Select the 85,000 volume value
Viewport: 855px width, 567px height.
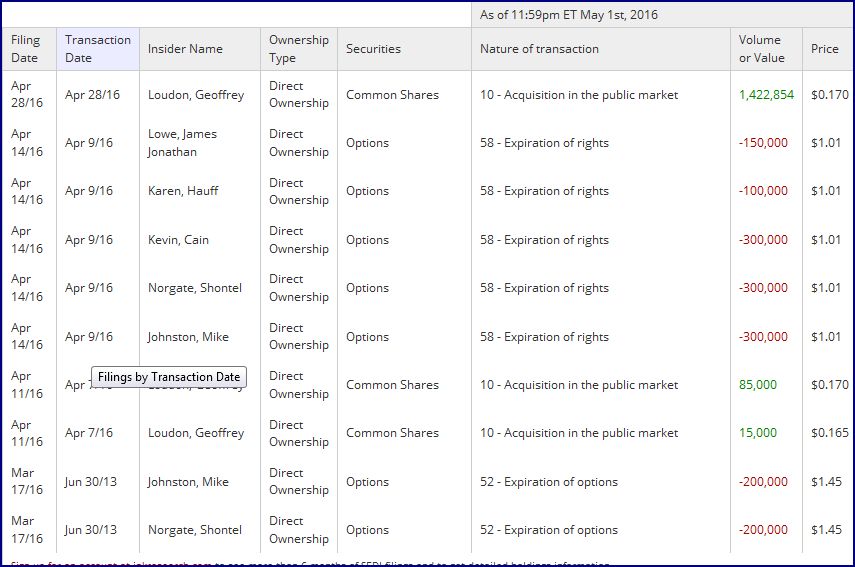(x=758, y=385)
